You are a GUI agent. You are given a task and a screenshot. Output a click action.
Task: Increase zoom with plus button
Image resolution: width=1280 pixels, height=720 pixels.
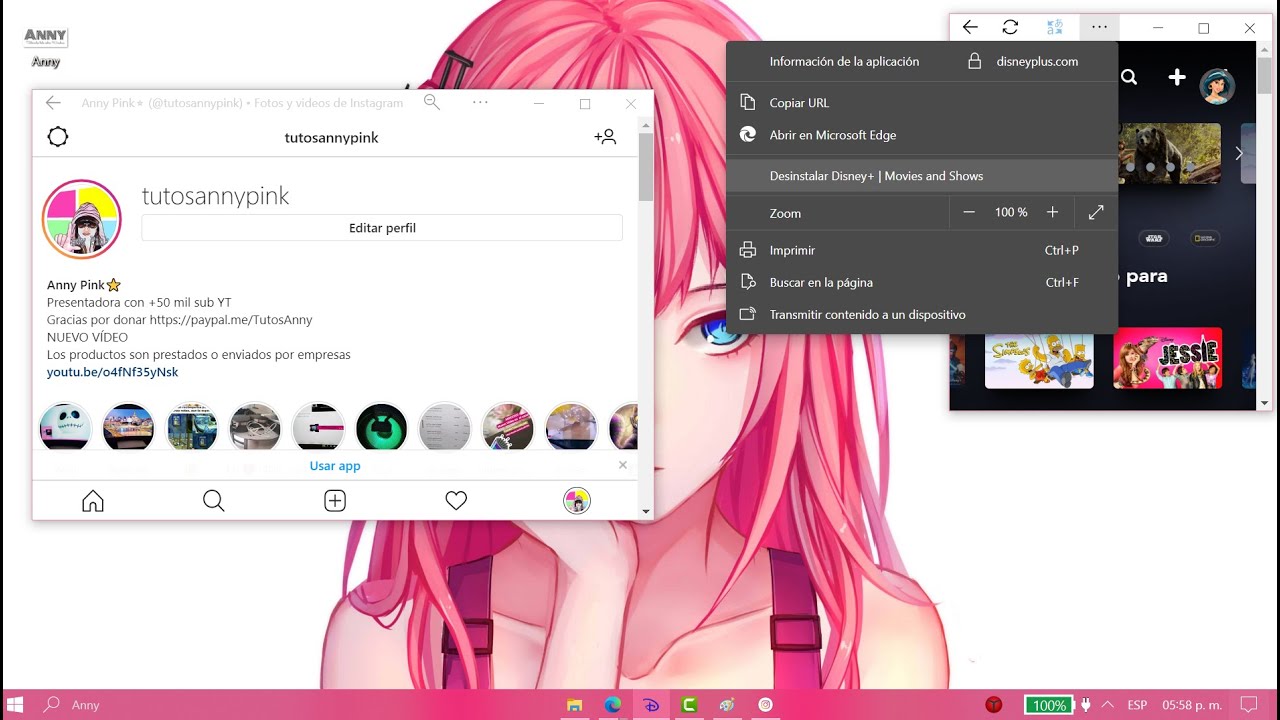coord(1052,212)
